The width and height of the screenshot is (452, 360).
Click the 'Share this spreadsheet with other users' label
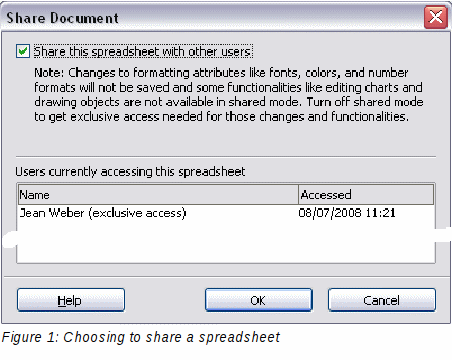pos(143,52)
